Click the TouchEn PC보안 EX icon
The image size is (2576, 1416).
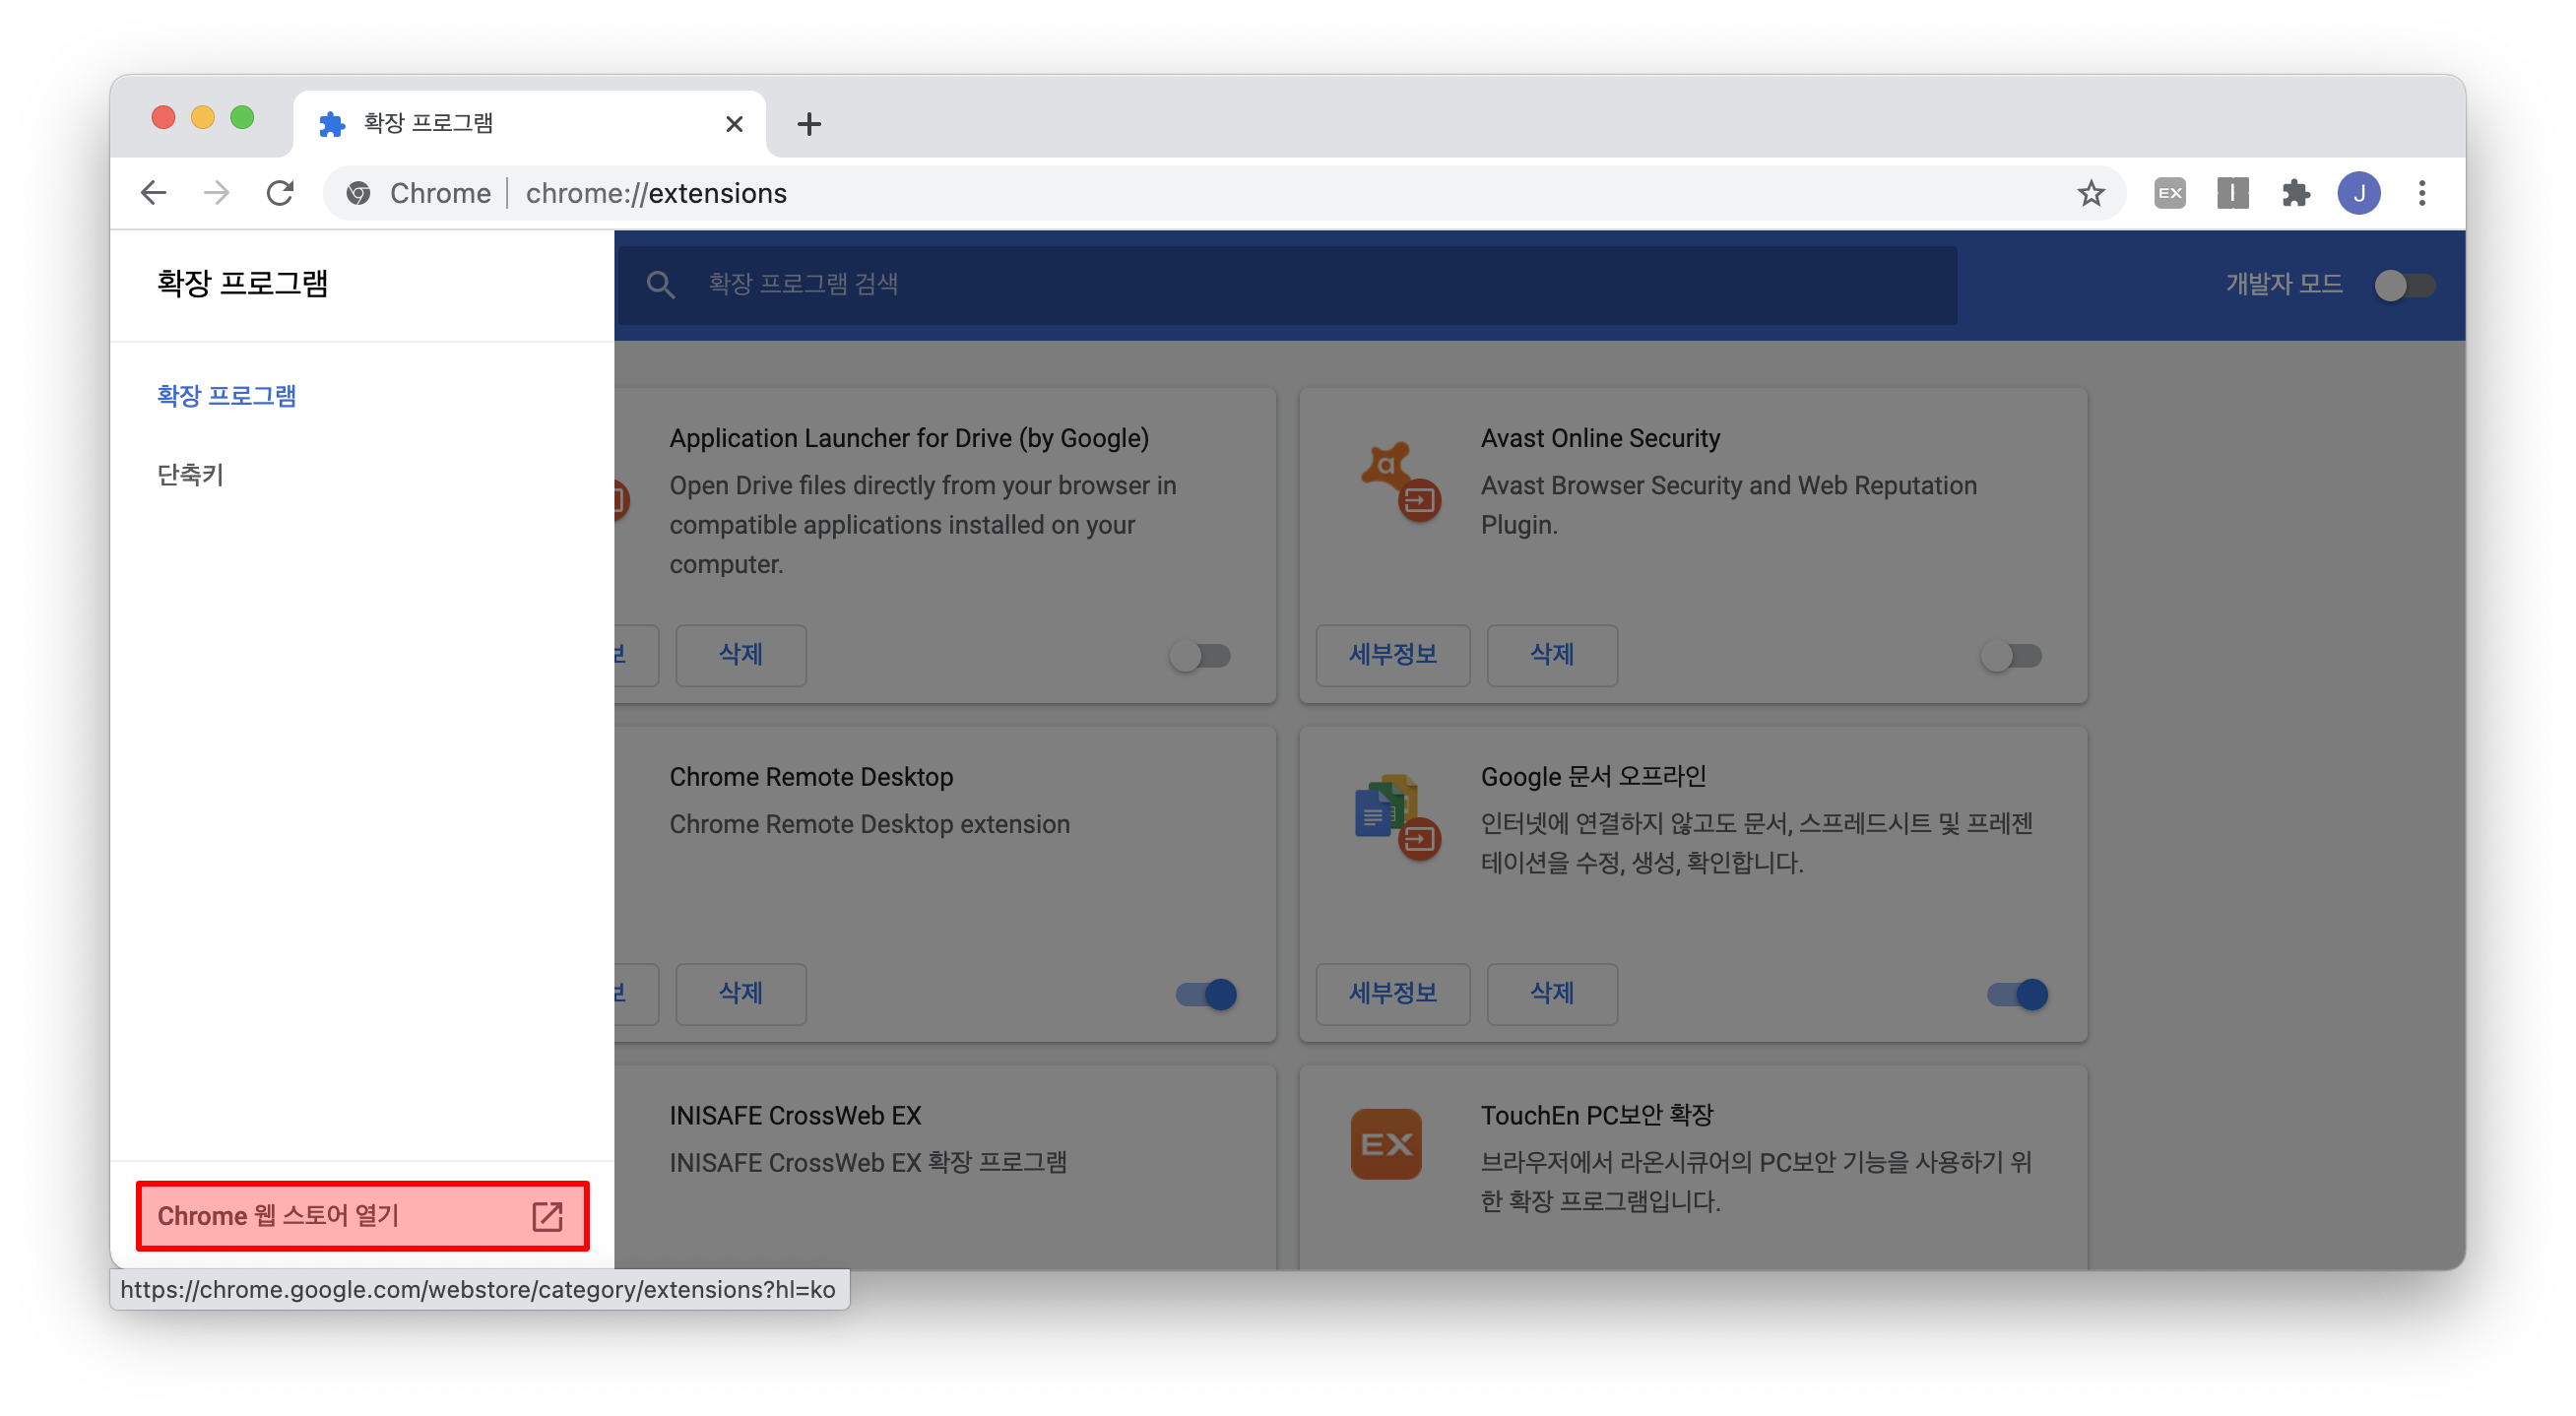coord(1386,1143)
